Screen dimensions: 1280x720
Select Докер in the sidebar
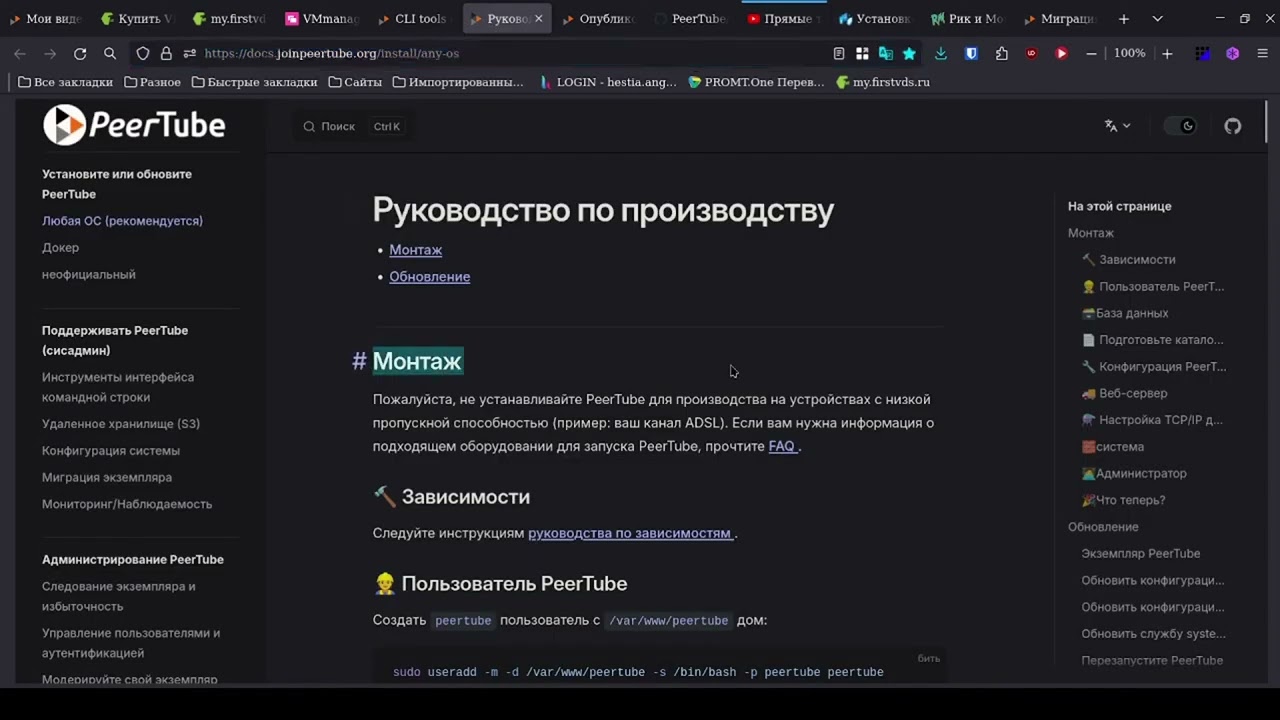point(60,248)
